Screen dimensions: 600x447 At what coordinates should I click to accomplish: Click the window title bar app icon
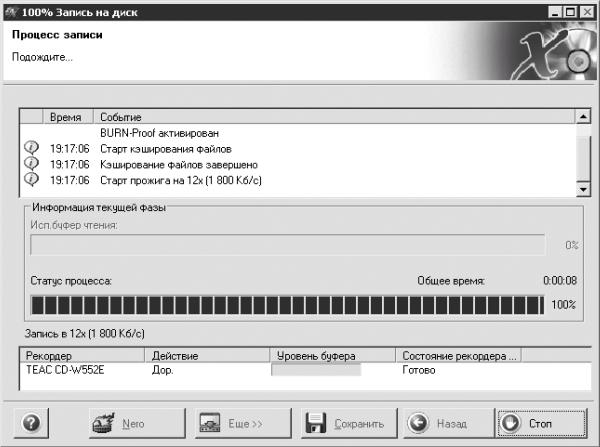click(11, 12)
